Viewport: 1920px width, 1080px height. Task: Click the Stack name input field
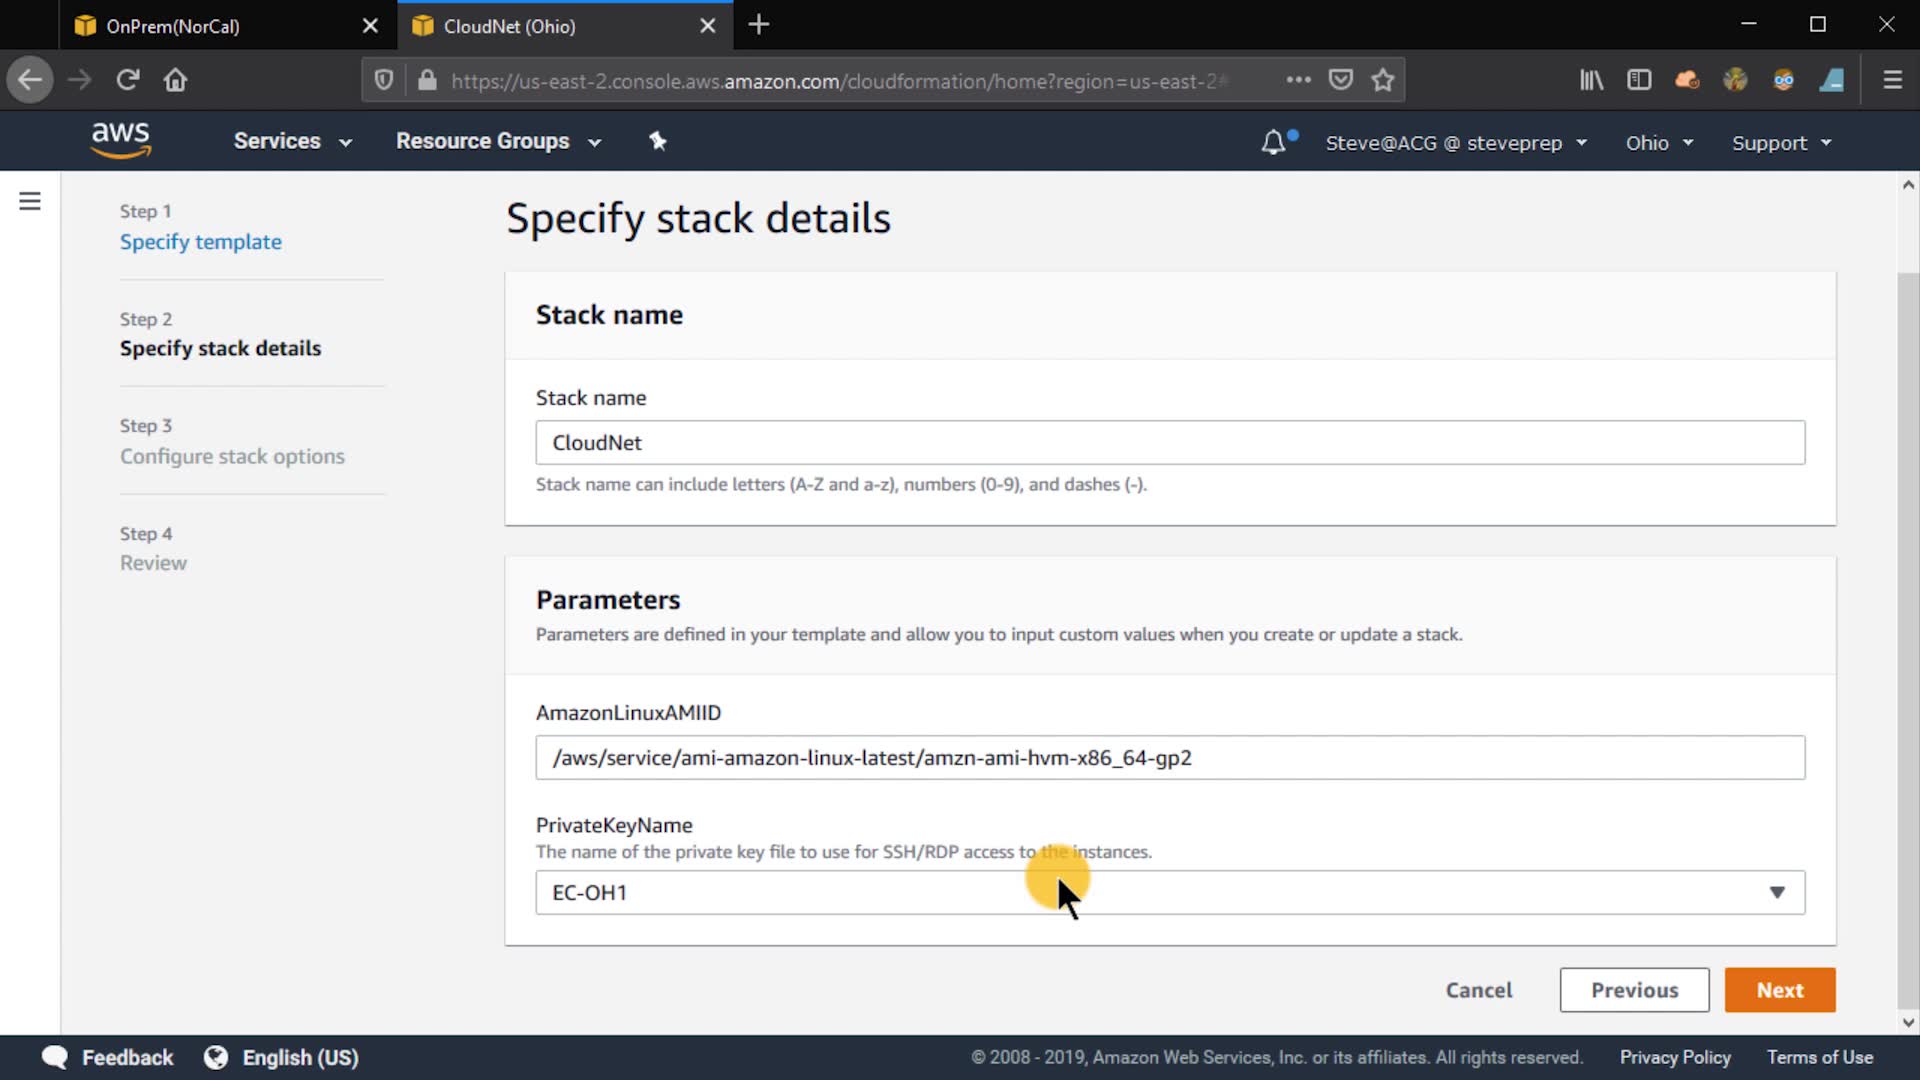(1170, 443)
